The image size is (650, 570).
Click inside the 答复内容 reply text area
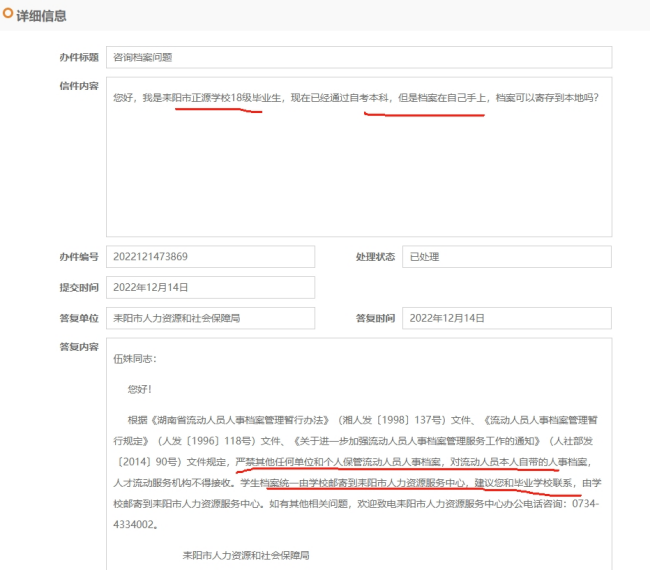[359, 454]
